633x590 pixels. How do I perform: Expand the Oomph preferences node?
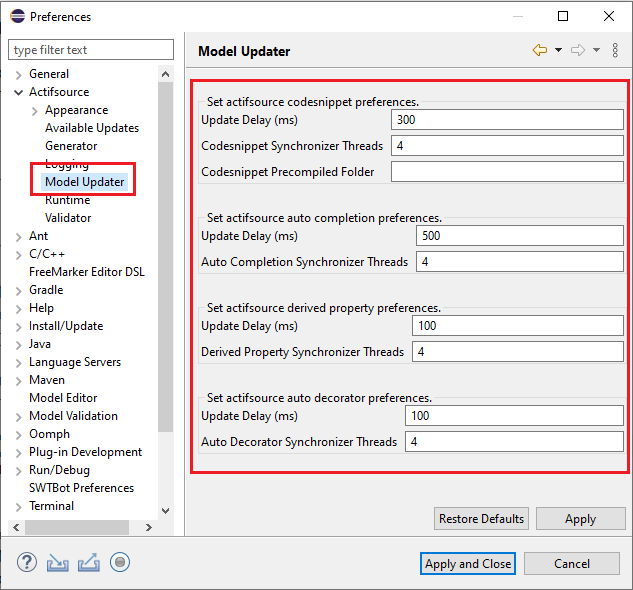coord(18,435)
